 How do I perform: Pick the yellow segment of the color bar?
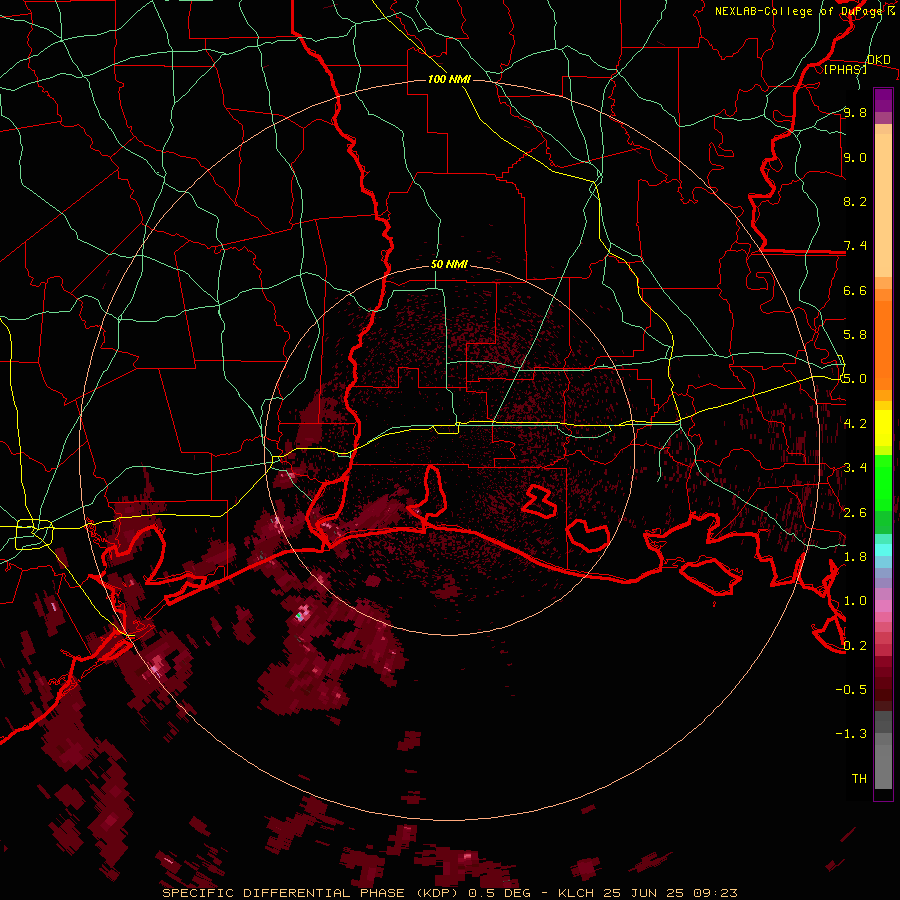(x=883, y=428)
